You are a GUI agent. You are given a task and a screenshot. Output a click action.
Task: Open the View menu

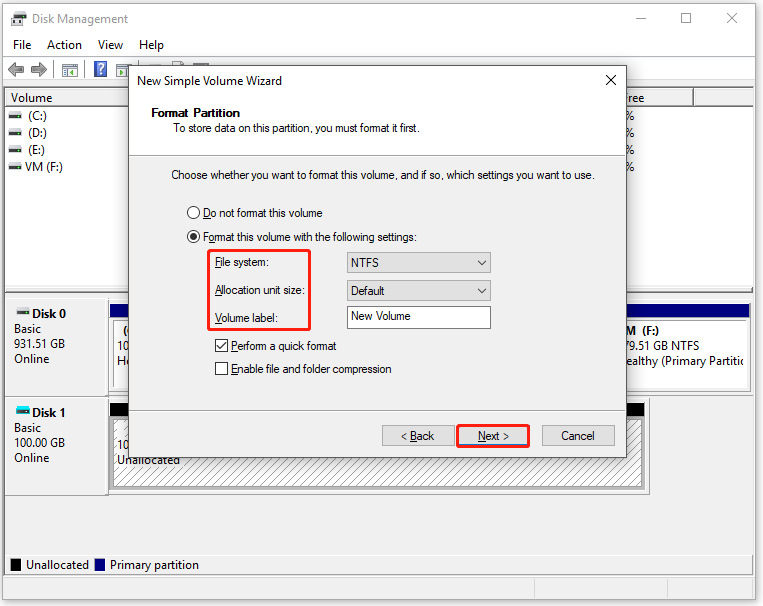(x=110, y=45)
